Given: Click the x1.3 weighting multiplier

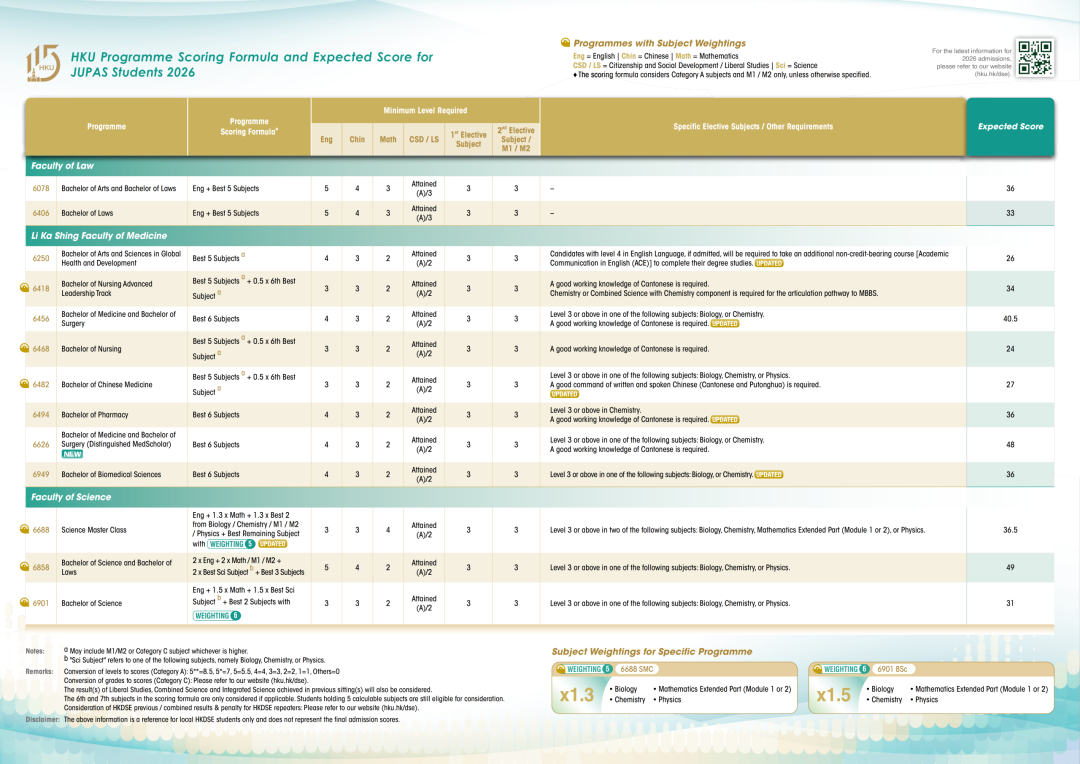Looking at the screenshot, I should point(577,694).
